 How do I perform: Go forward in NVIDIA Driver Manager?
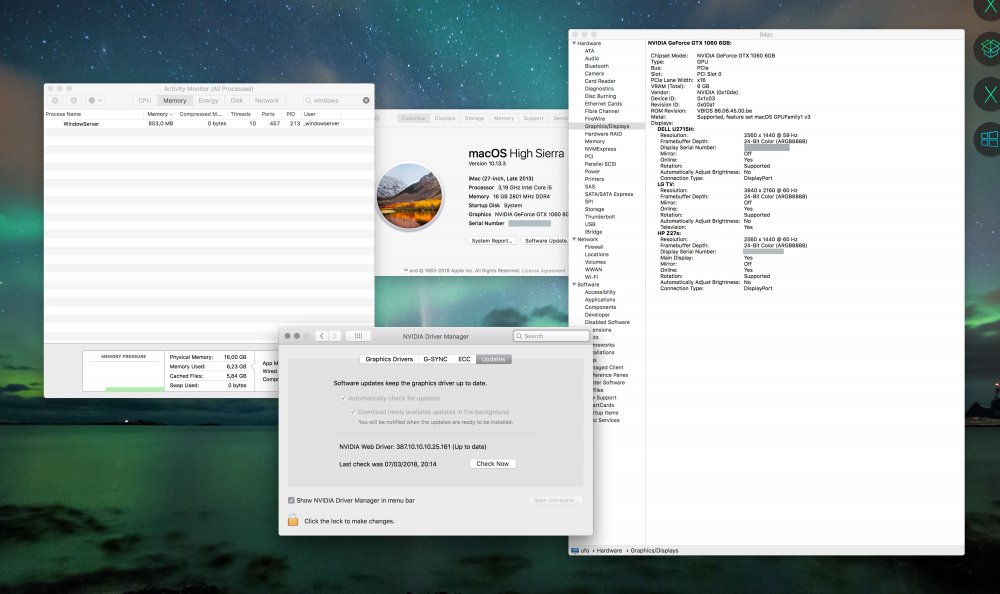tap(335, 336)
